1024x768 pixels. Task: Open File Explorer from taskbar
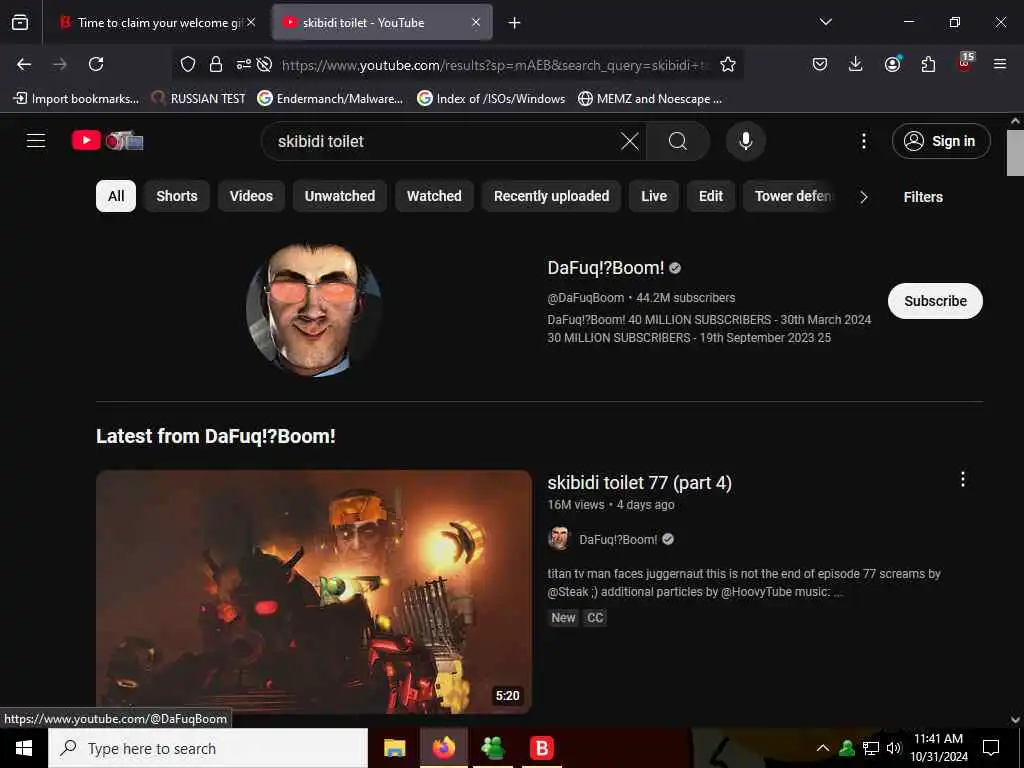pyautogui.click(x=394, y=748)
